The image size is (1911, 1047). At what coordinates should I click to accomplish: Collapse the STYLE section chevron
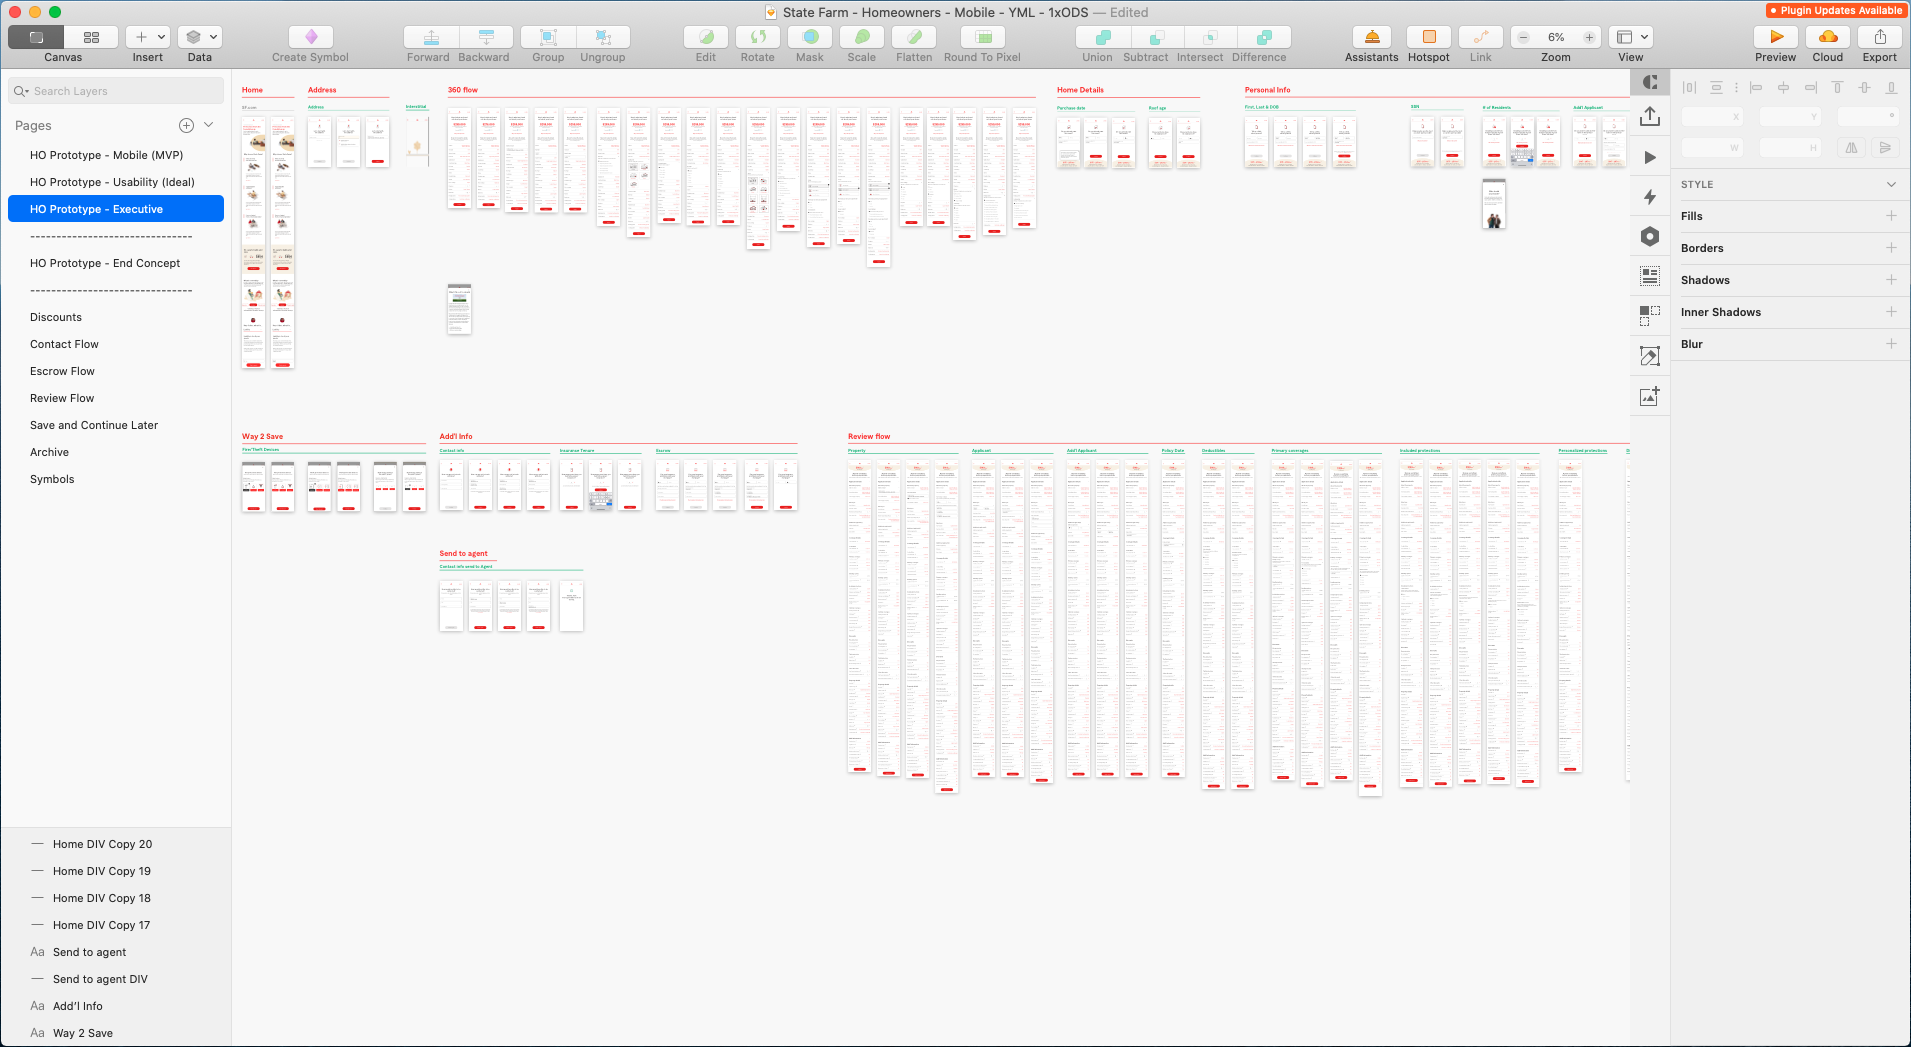coord(1890,184)
